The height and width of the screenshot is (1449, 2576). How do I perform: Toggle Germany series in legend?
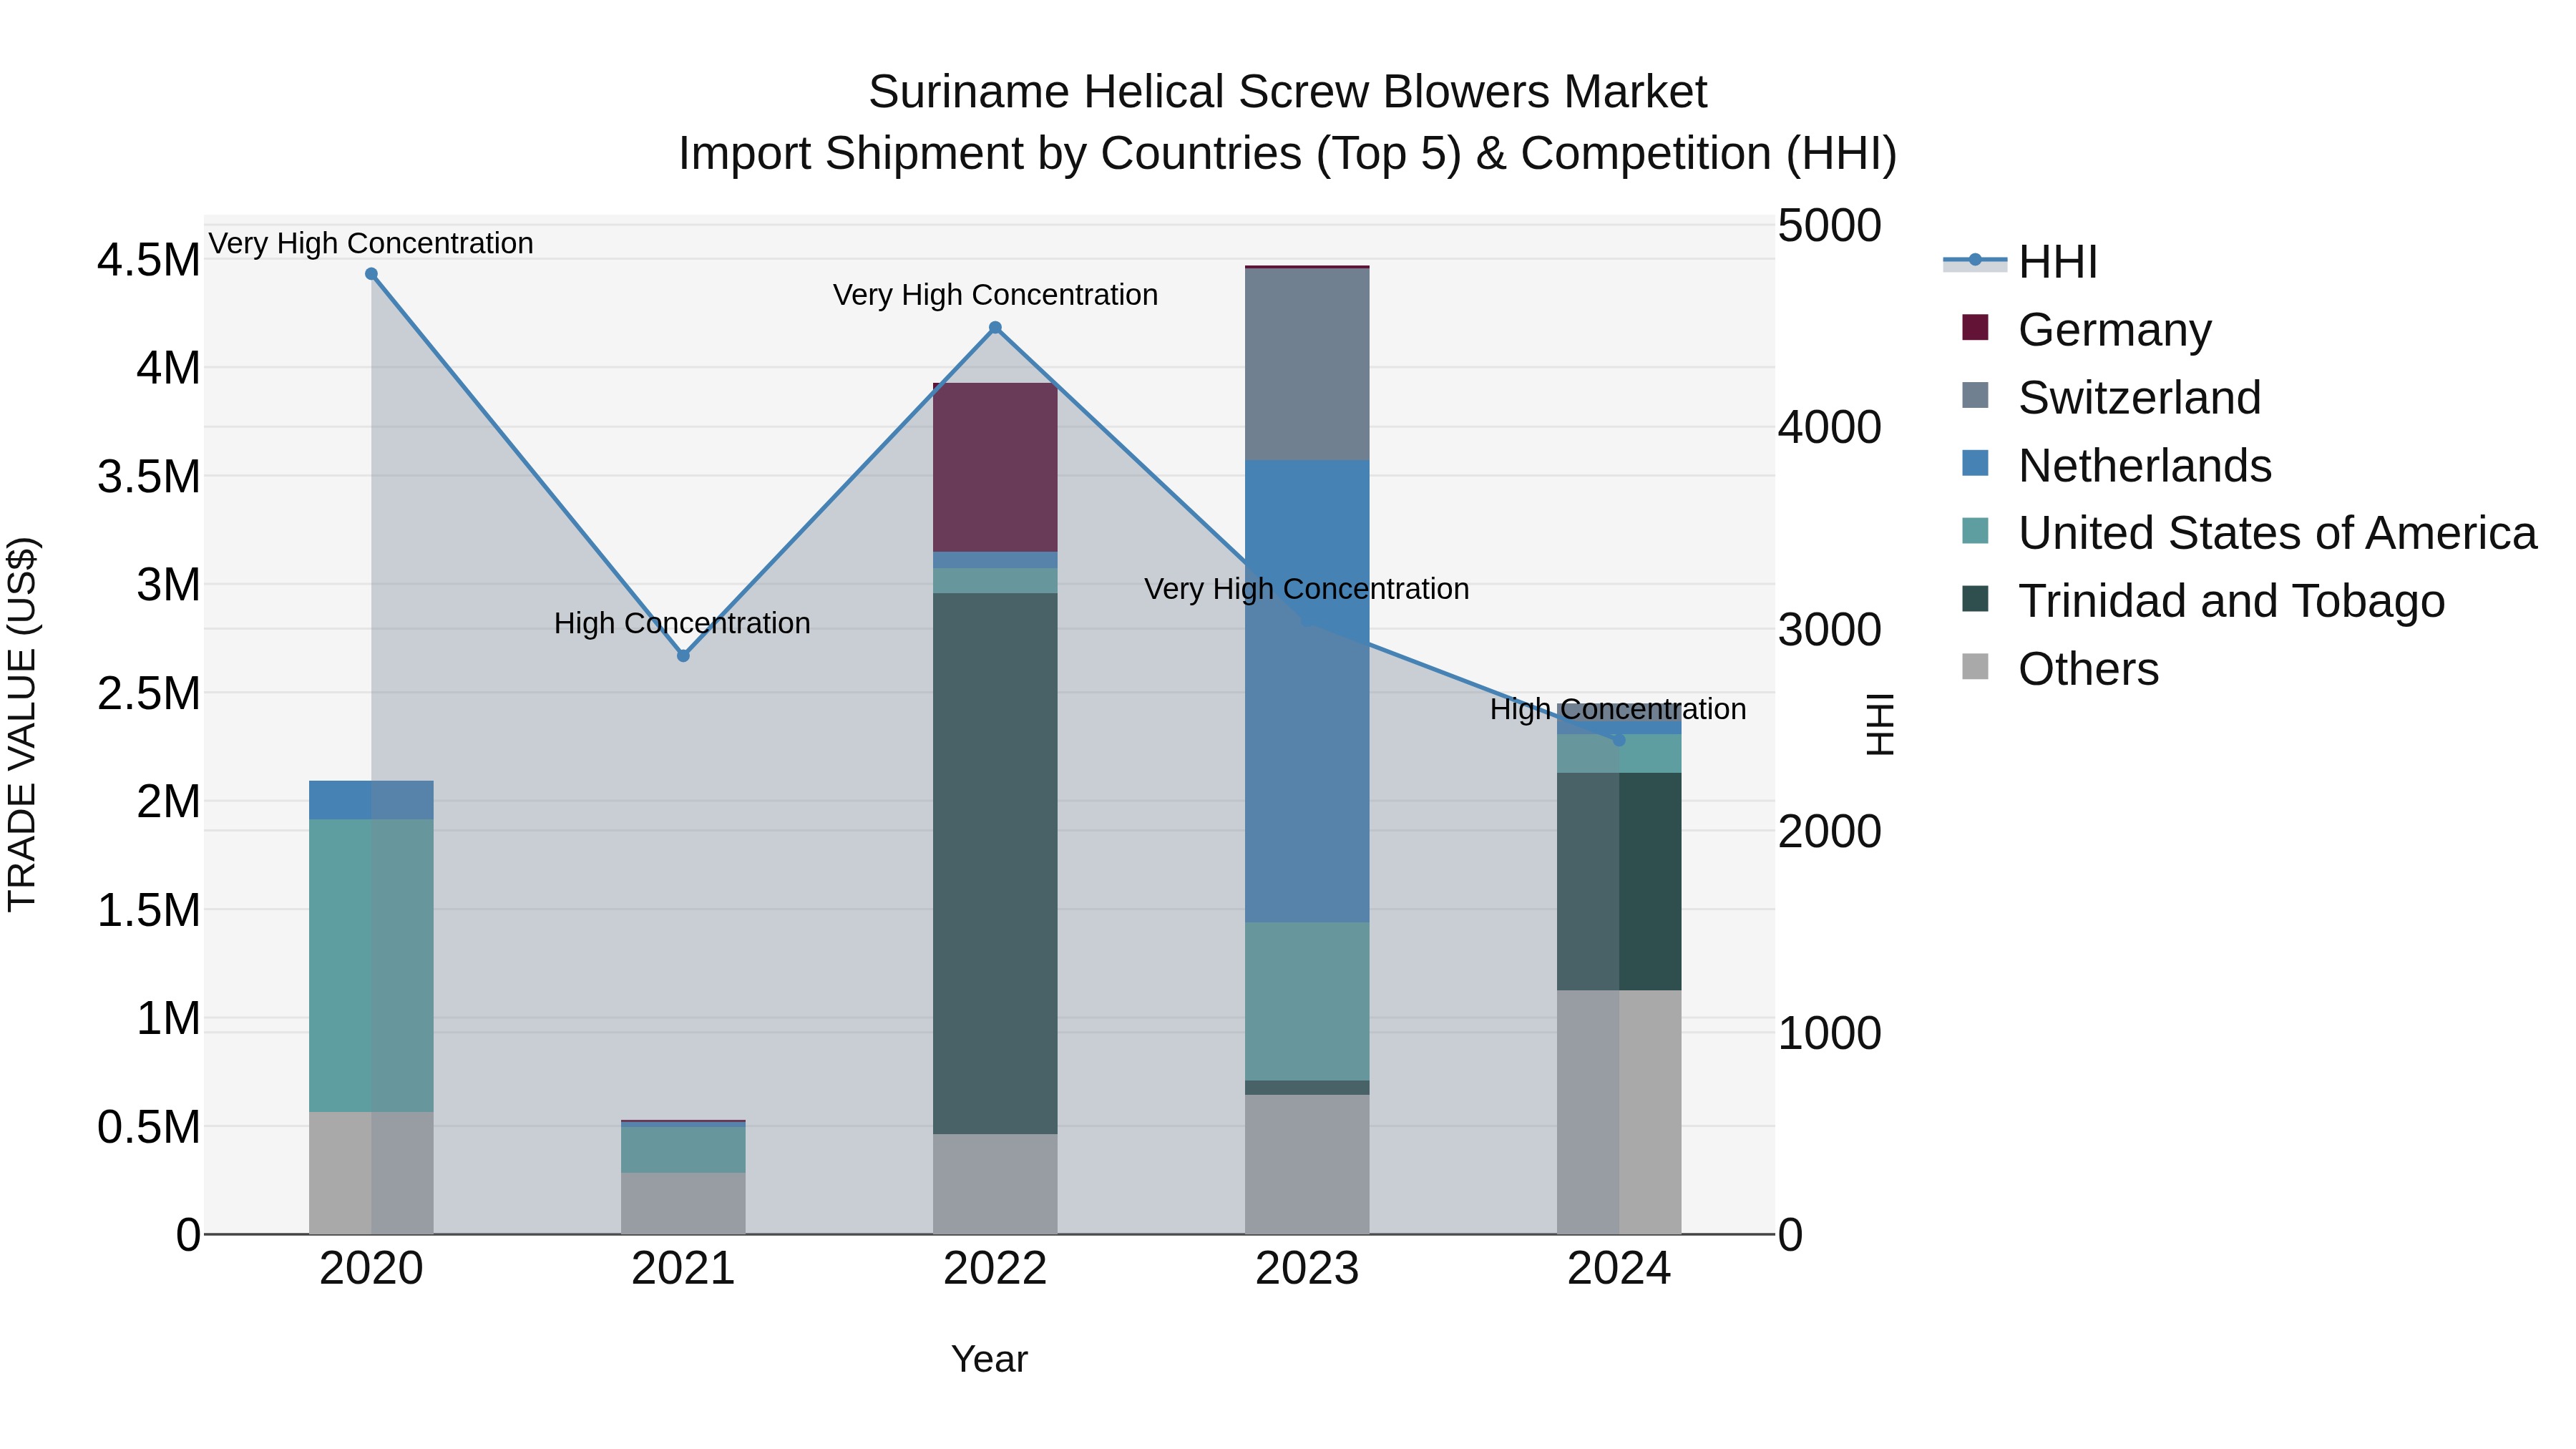tap(2087, 329)
